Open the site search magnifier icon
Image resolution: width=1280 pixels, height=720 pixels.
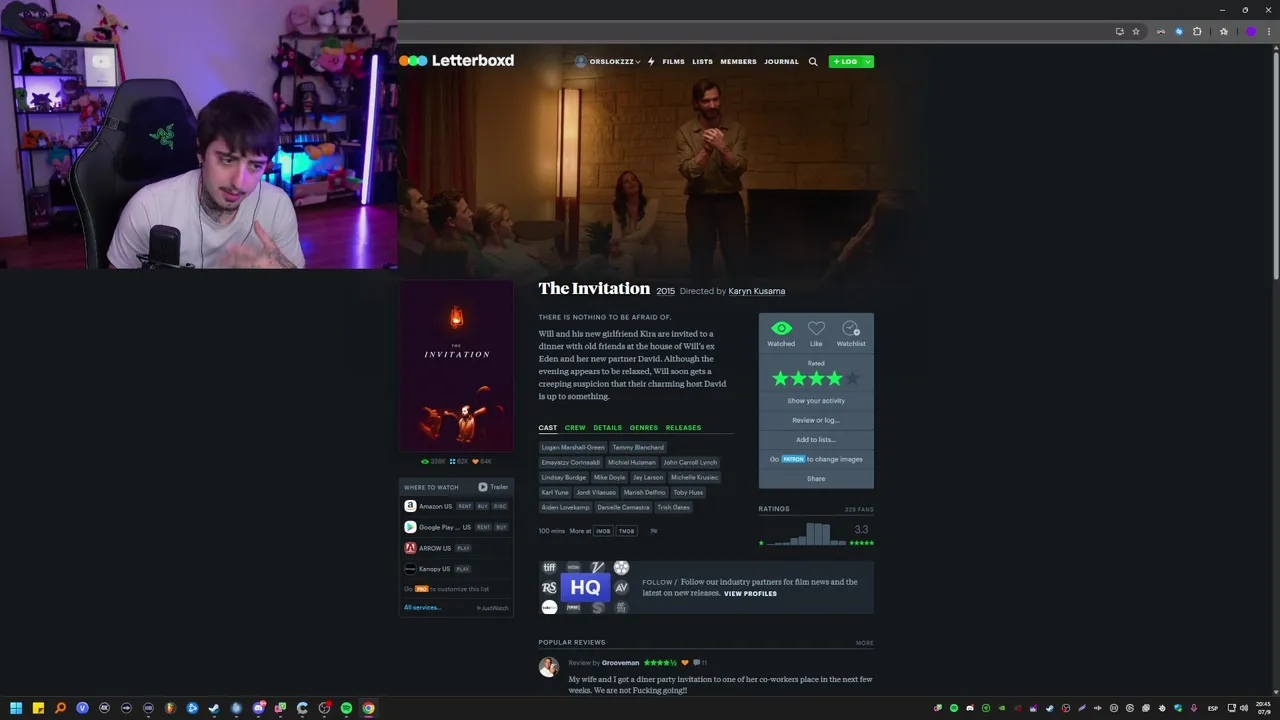(x=813, y=62)
